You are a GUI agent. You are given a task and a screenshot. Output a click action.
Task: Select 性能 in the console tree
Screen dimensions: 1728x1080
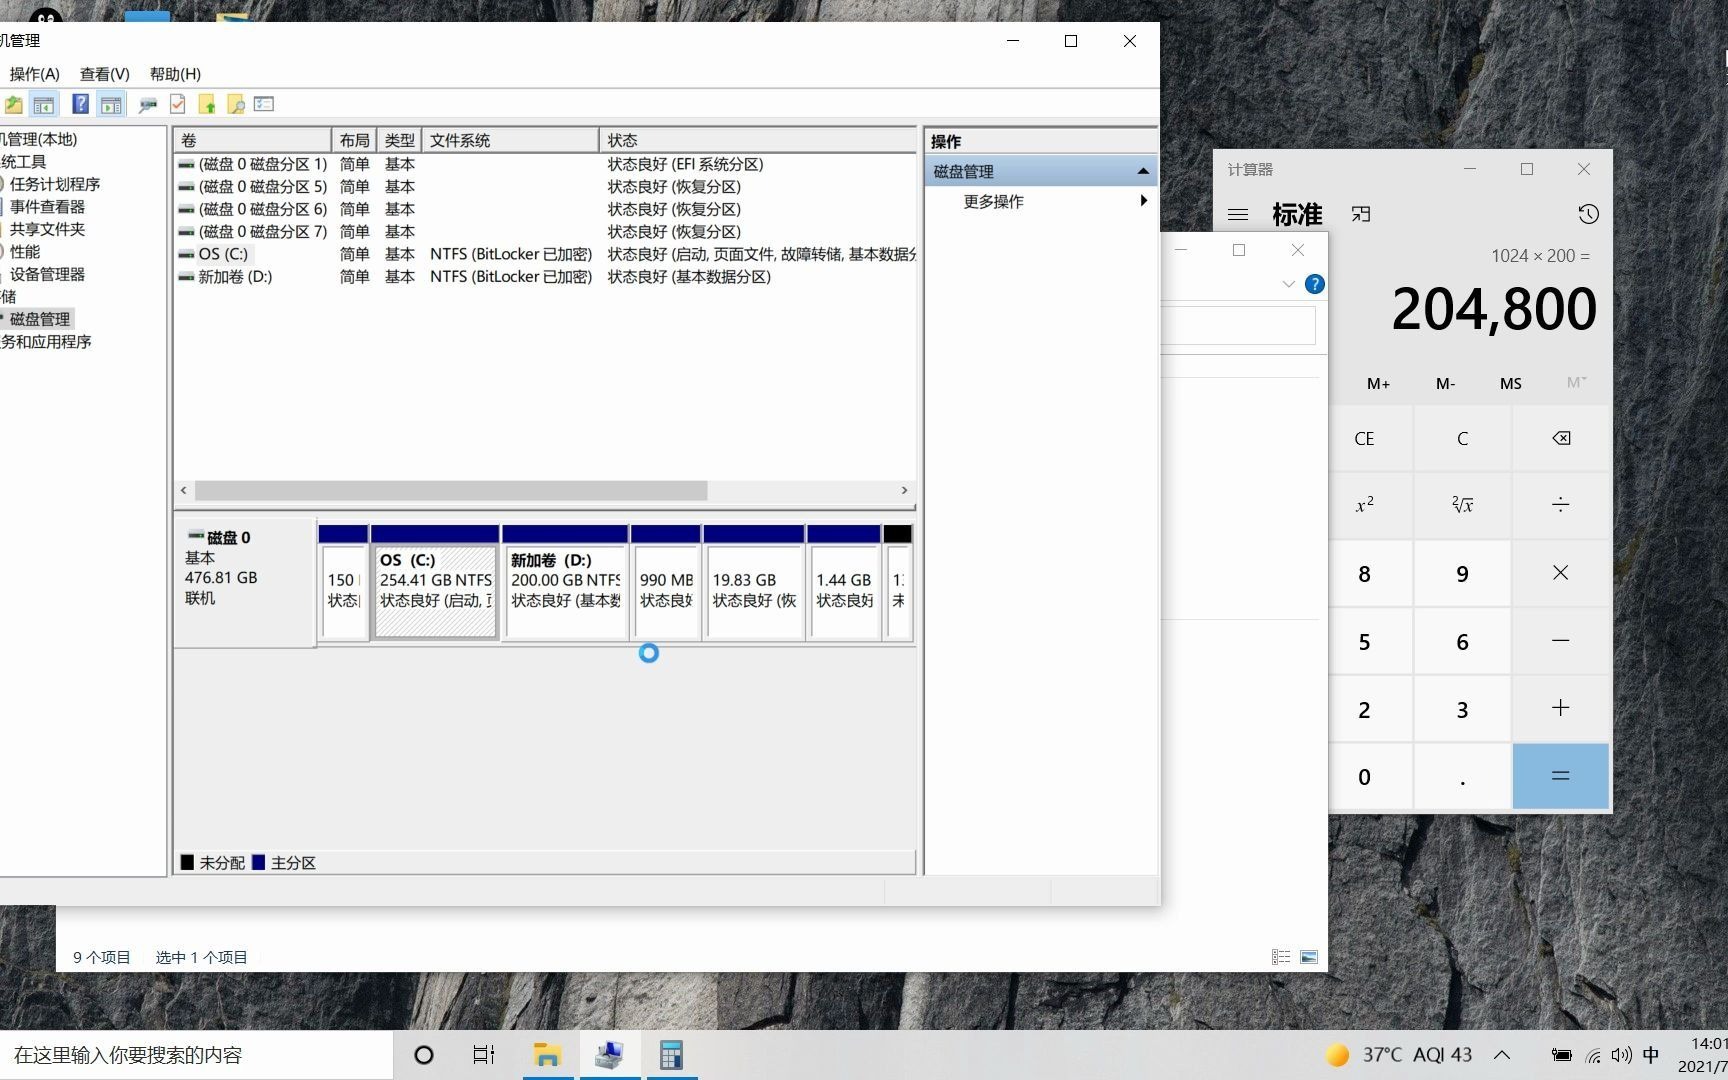coord(25,251)
